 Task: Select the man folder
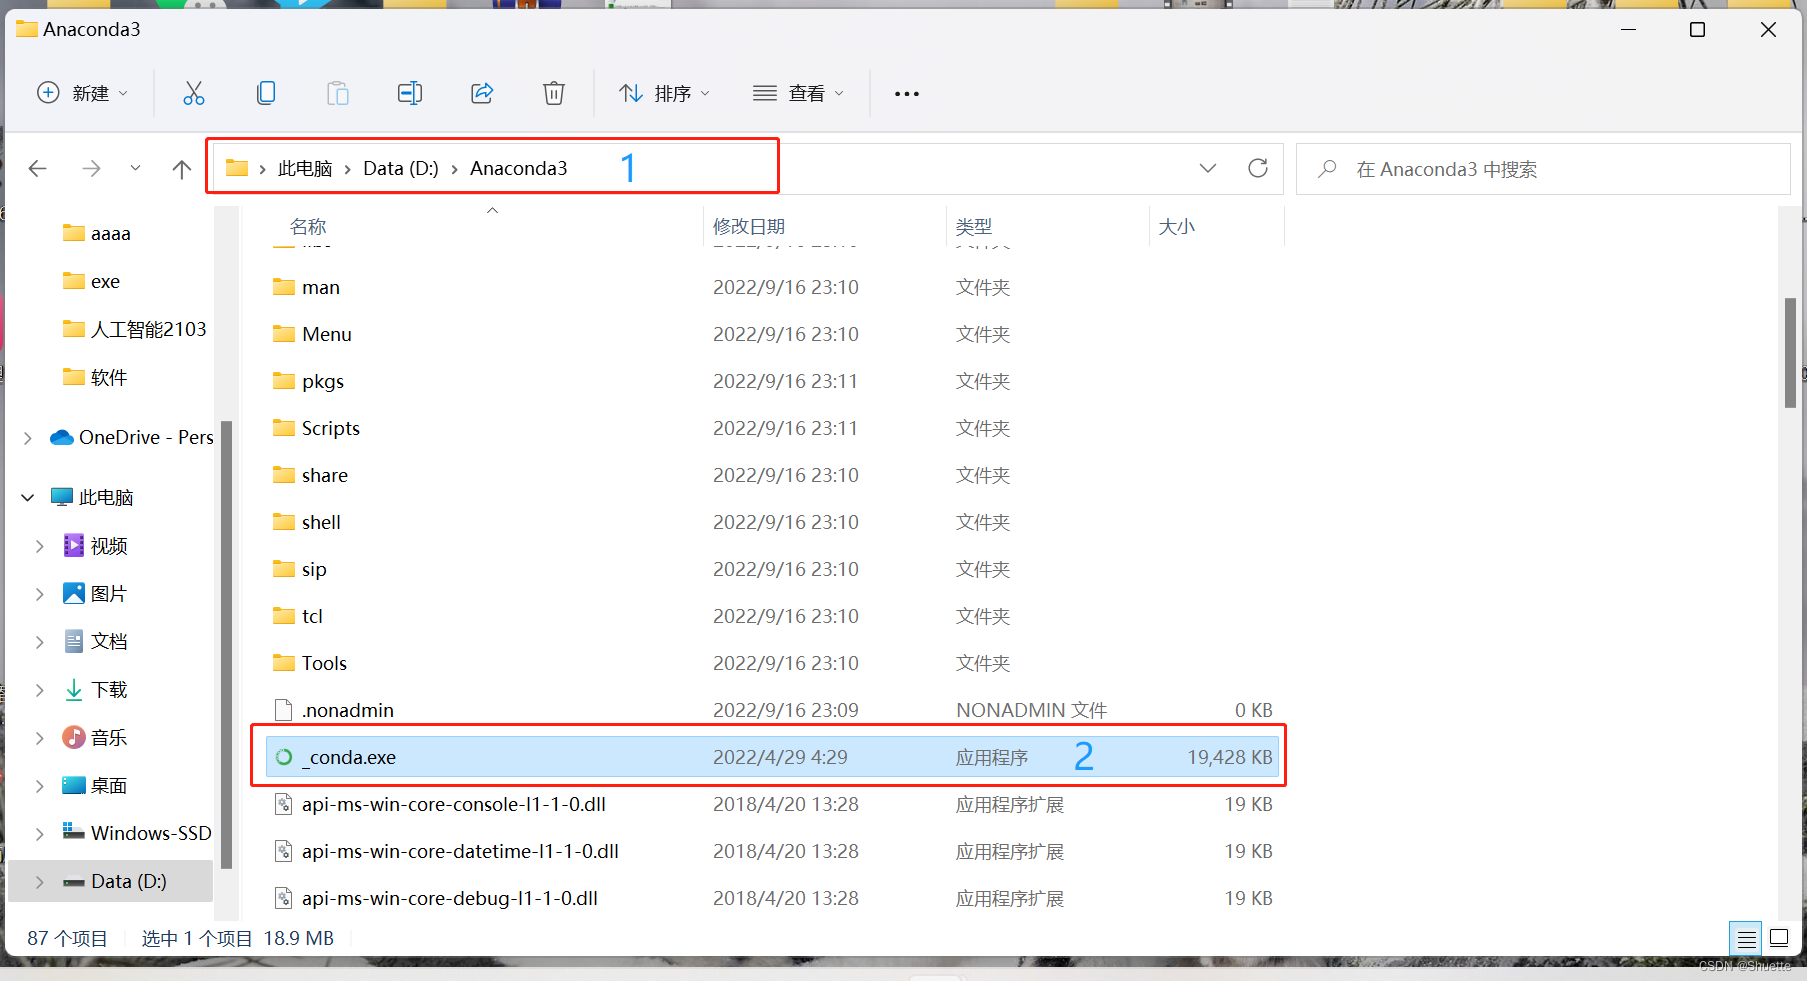(321, 287)
